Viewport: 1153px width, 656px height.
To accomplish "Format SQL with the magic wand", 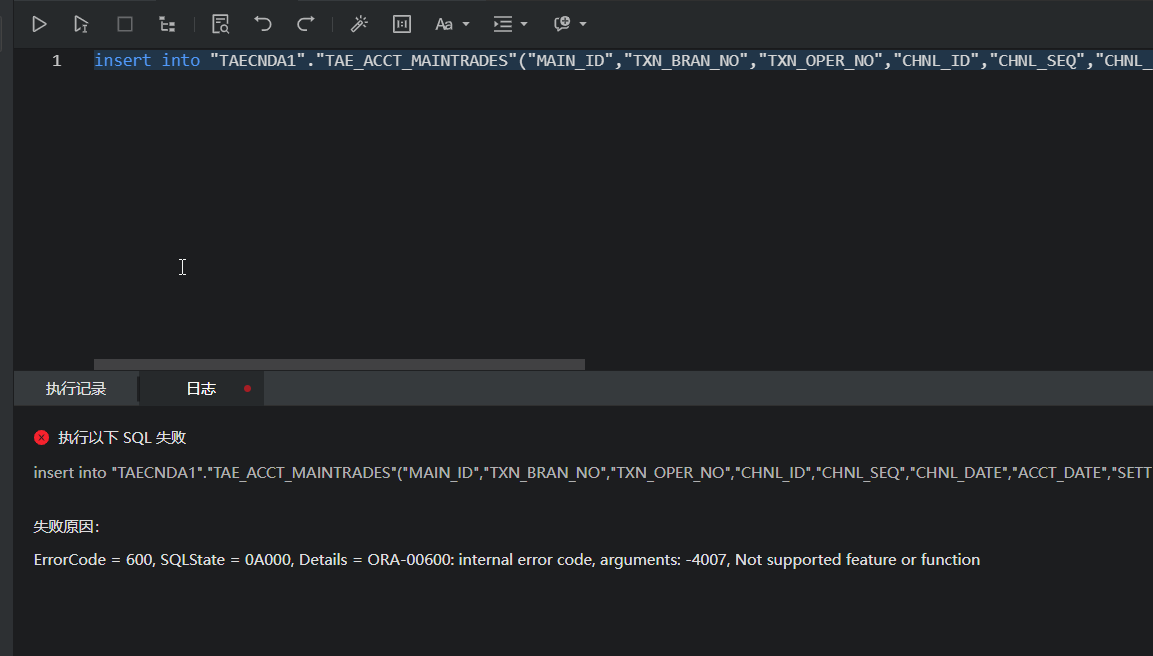I will click(359, 24).
